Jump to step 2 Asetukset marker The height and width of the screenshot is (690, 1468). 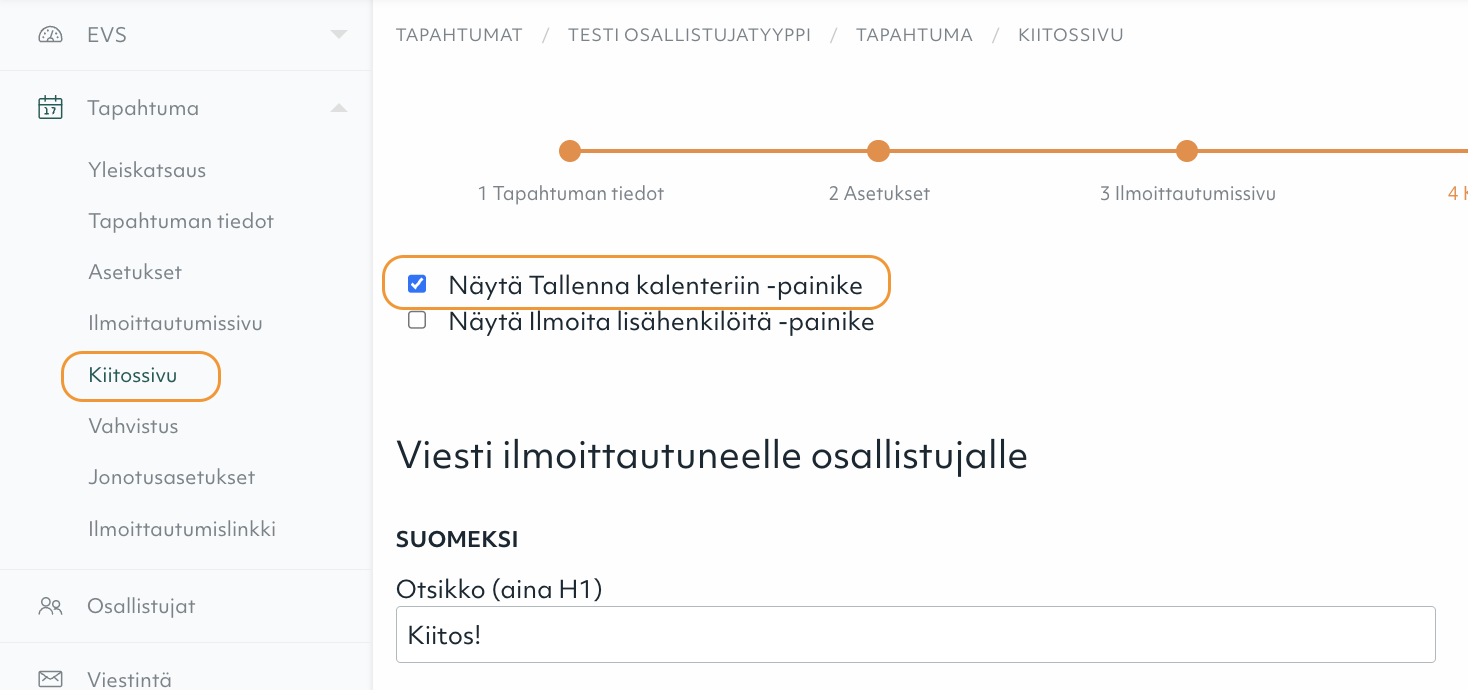point(878,151)
